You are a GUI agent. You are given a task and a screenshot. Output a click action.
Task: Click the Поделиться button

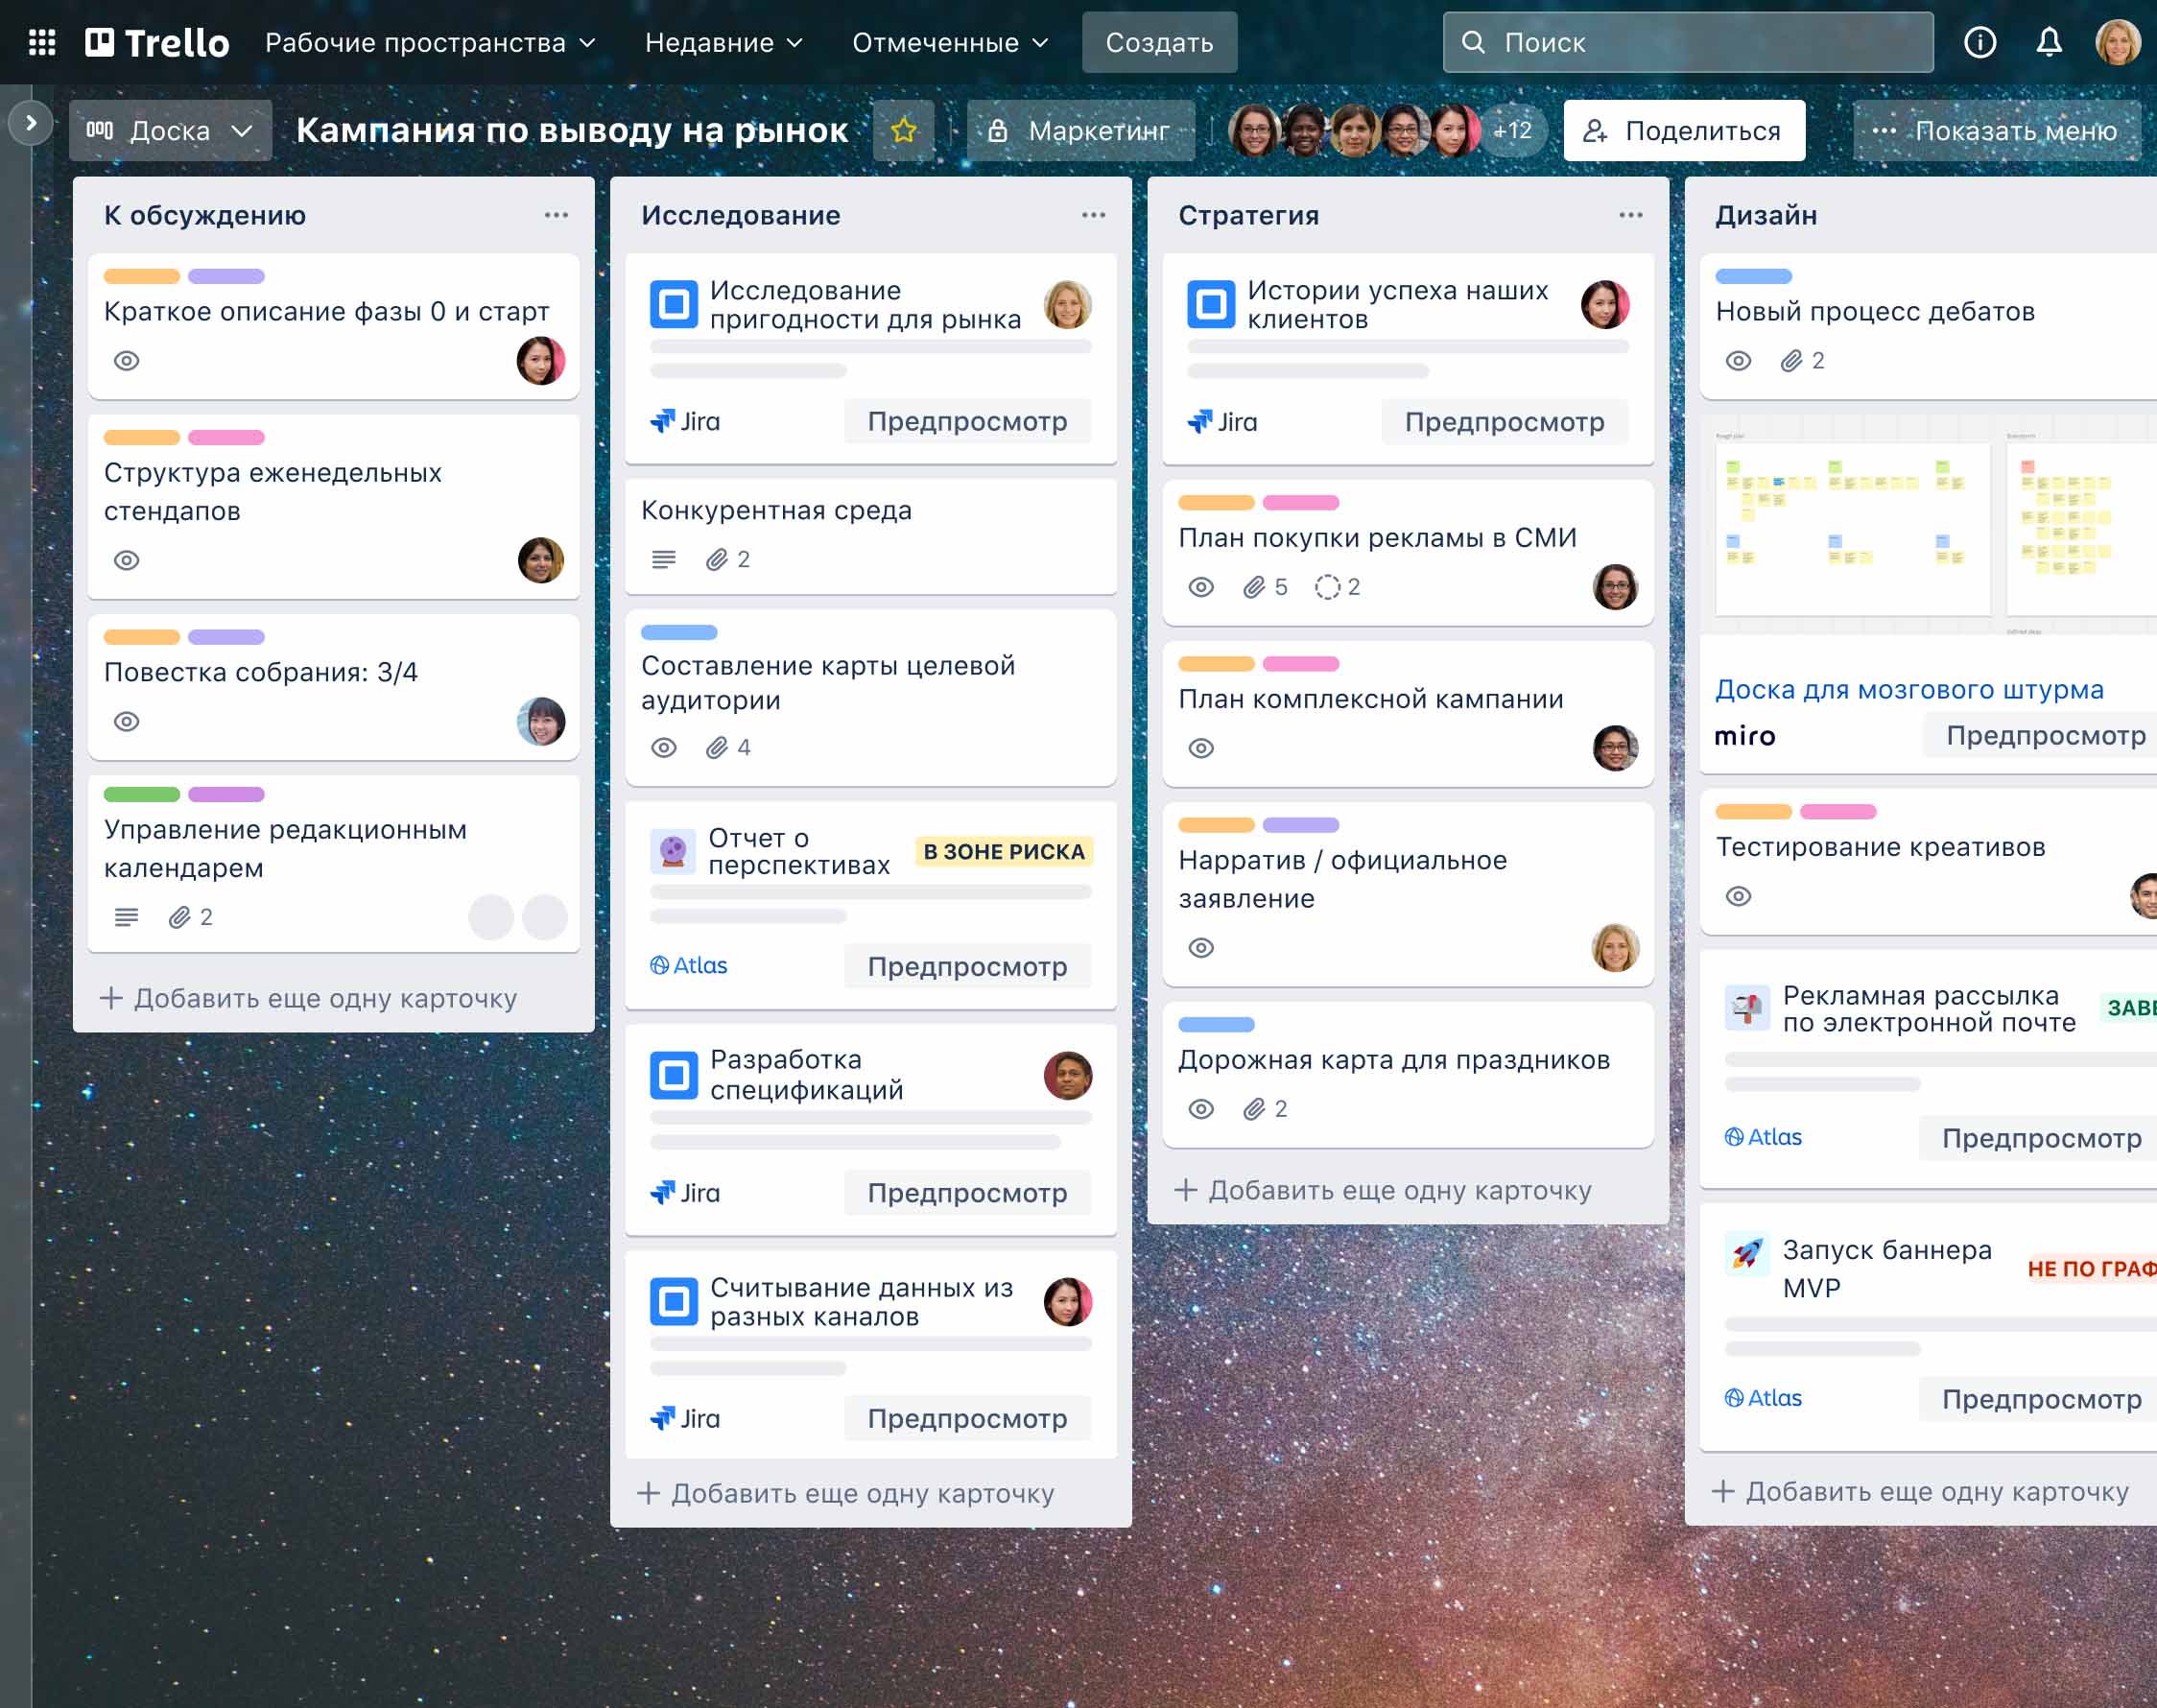coord(1684,130)
